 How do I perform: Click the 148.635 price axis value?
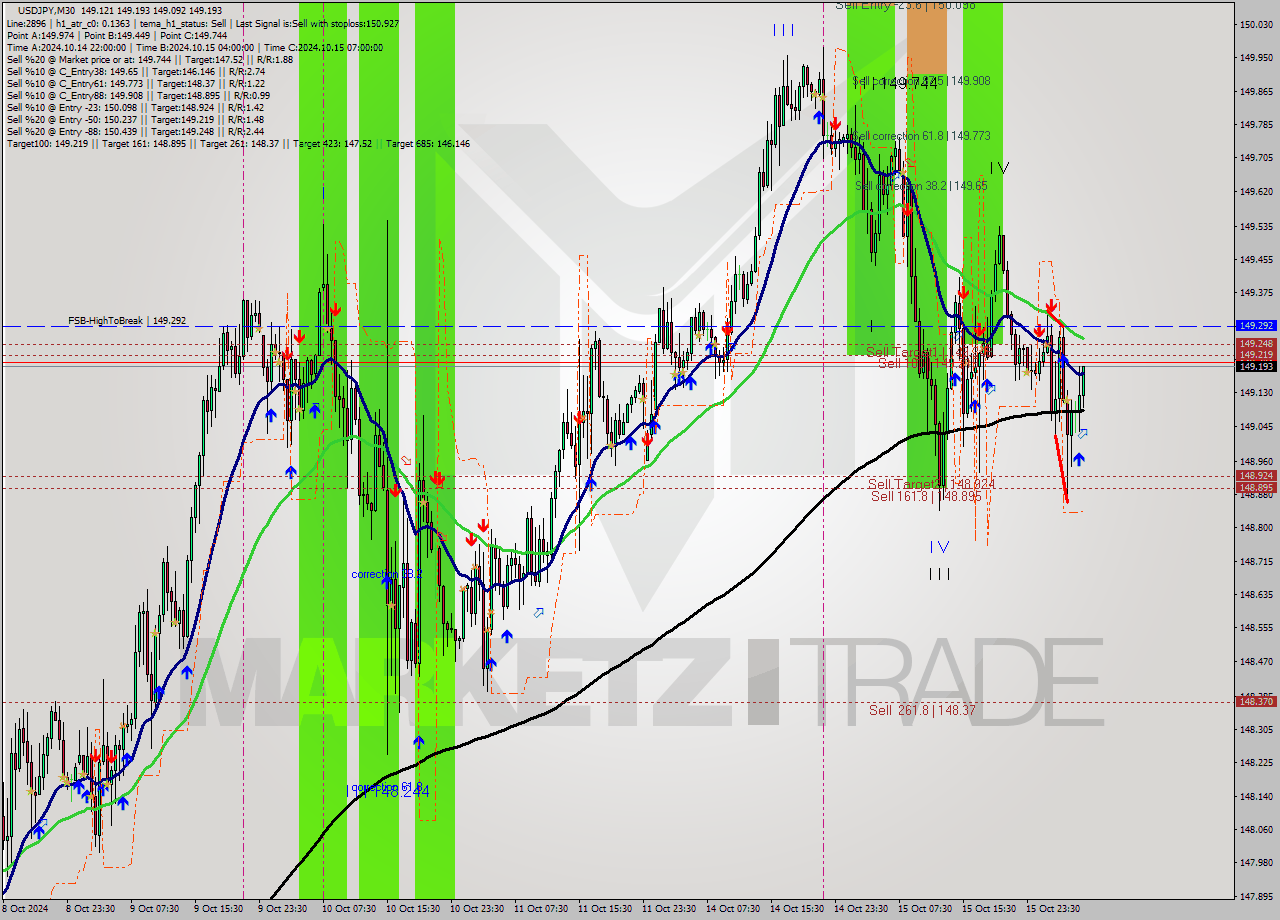pos(1256,595)
